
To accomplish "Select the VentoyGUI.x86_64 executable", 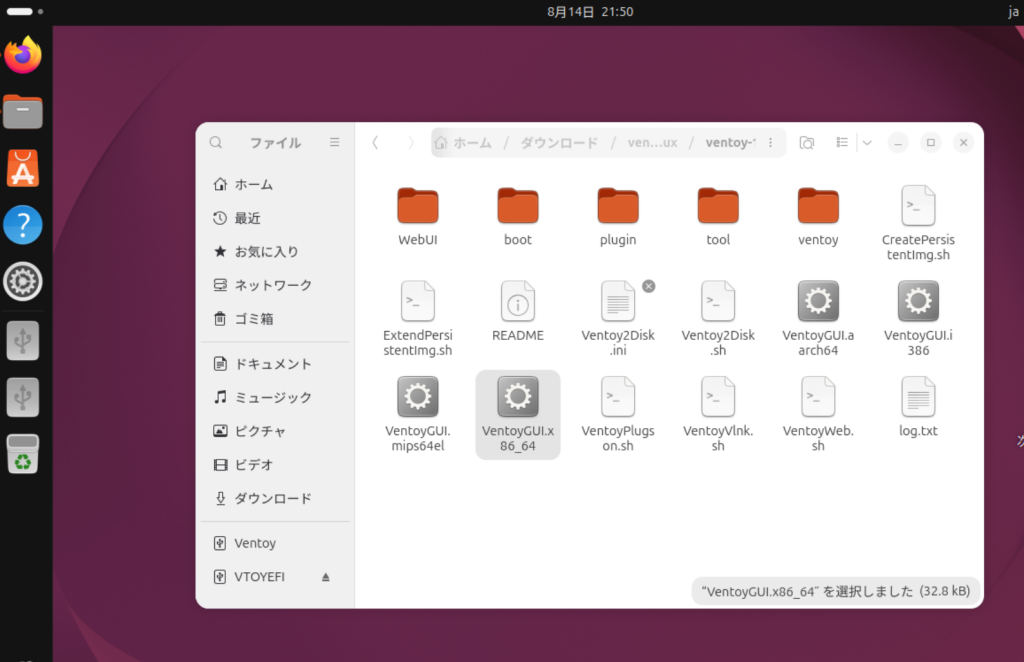I will point(518,414).
